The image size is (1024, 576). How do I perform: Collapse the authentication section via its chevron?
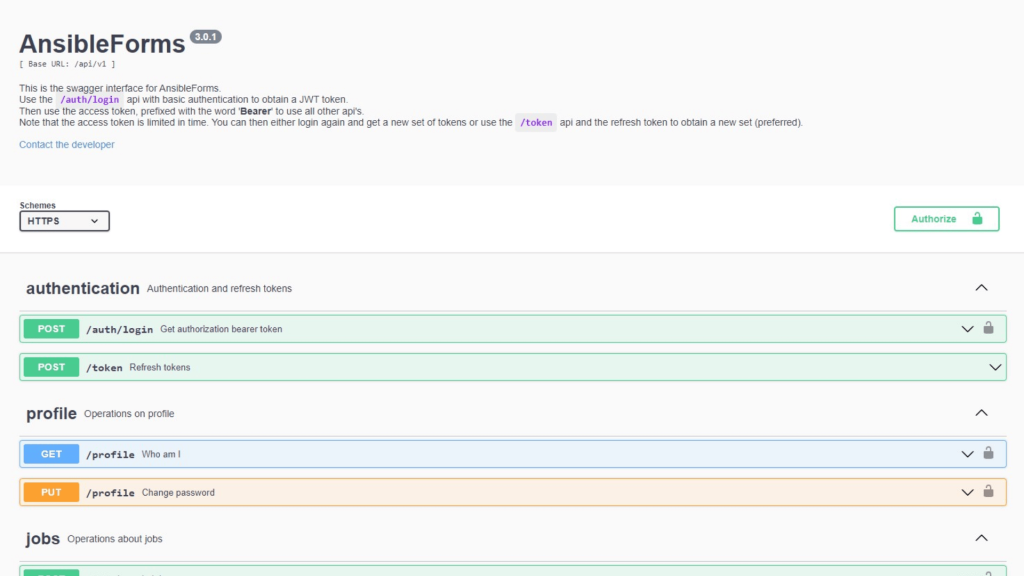click(981, 287)
